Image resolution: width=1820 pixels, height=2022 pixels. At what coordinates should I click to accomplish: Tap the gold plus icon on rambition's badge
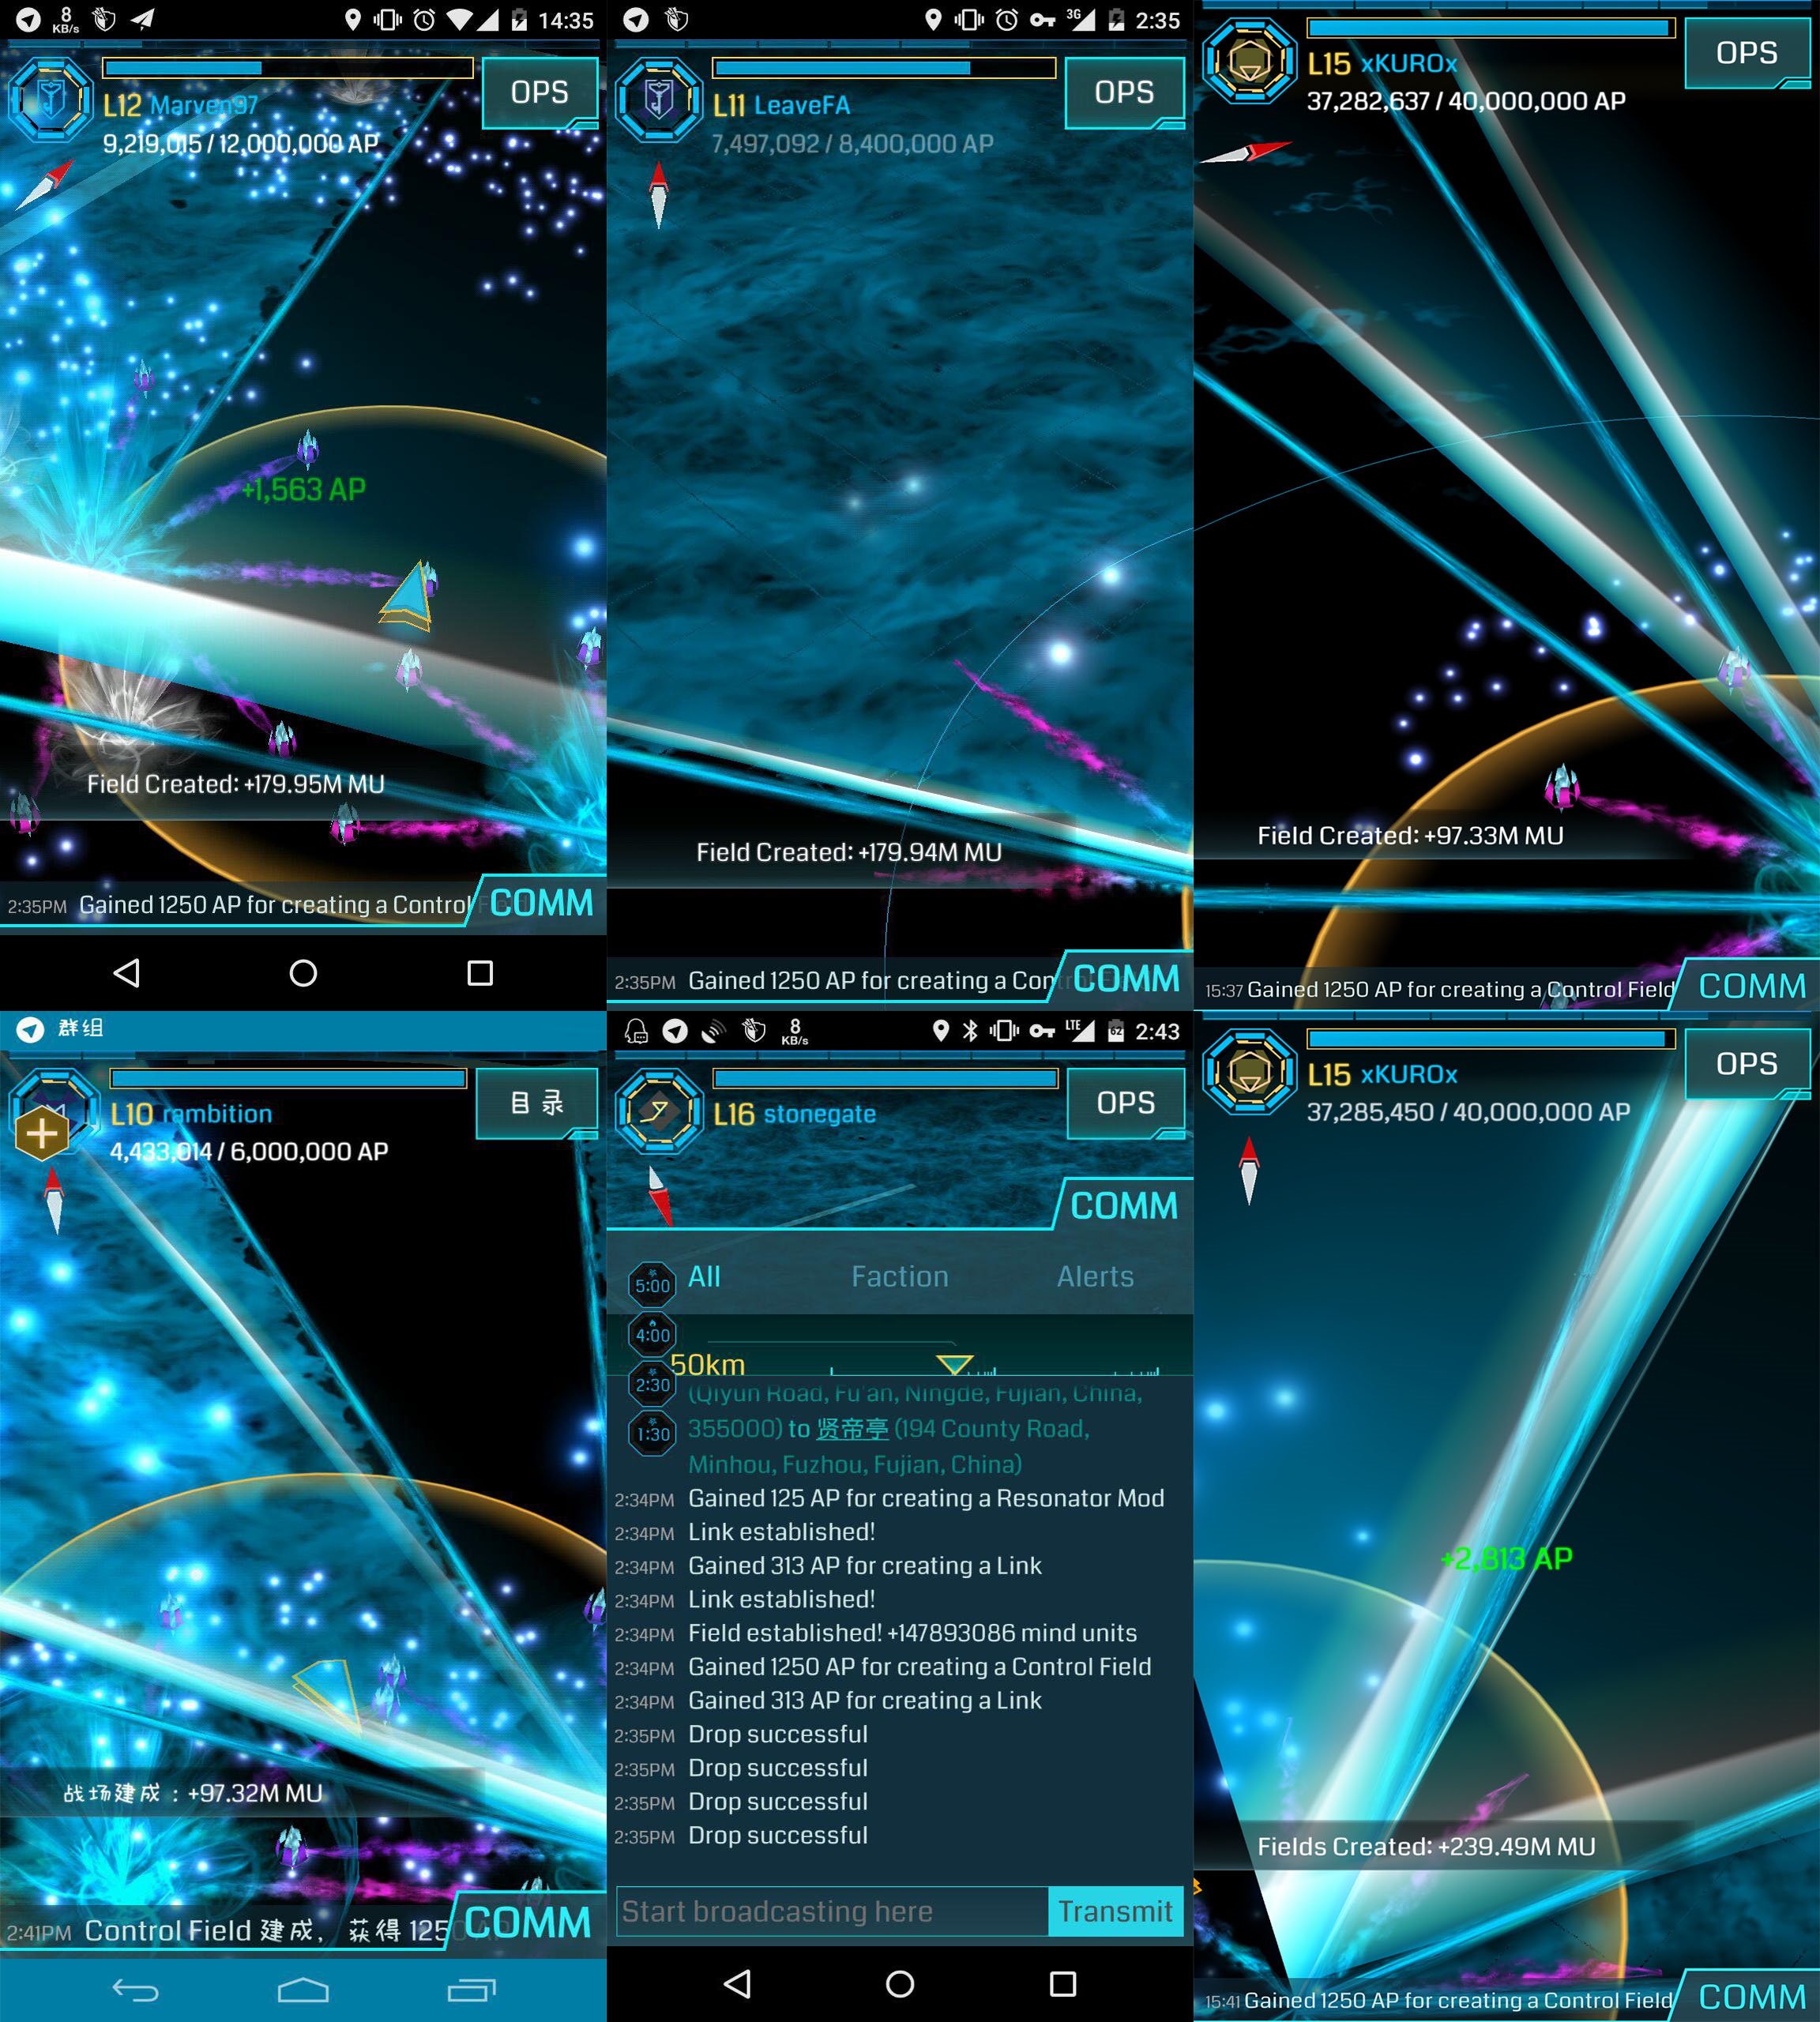pyautogui.click(x=42, y=1134)
